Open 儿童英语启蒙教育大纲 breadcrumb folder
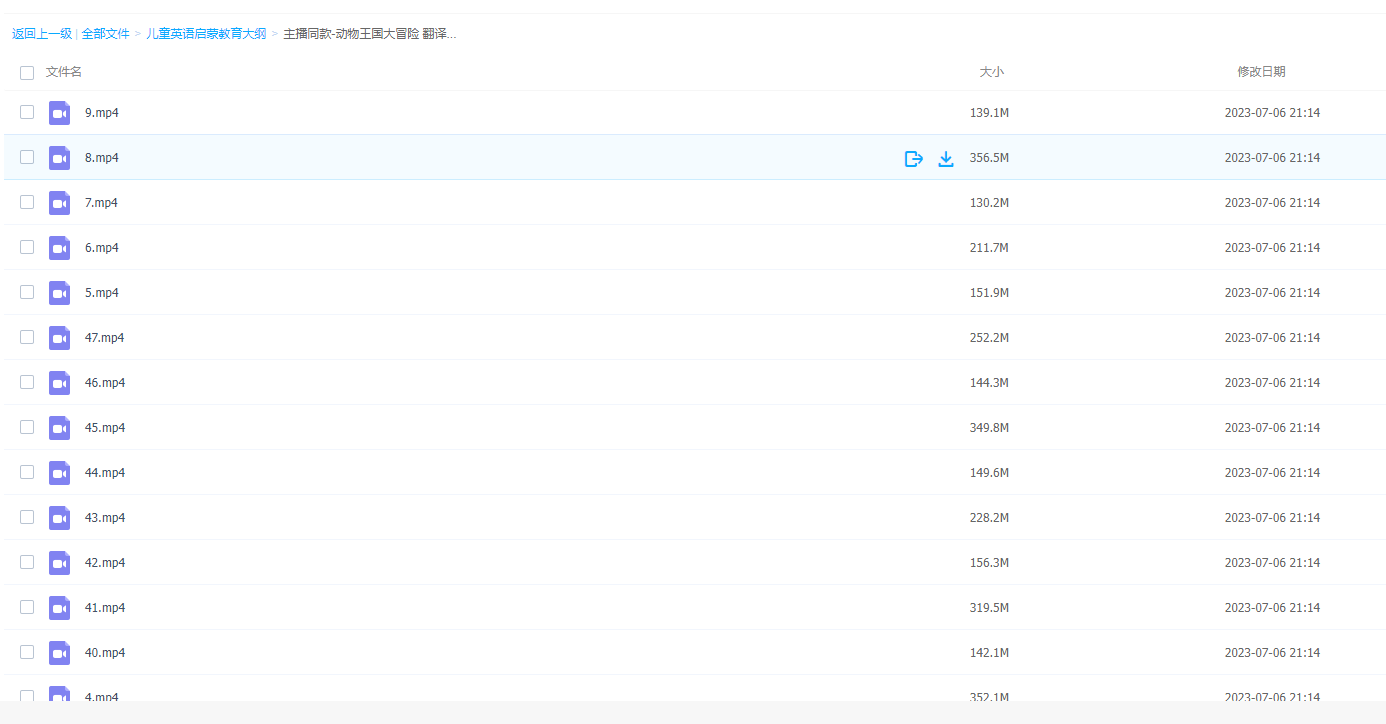This screenshot has height=724, width=1386. [x=206, y=34]
